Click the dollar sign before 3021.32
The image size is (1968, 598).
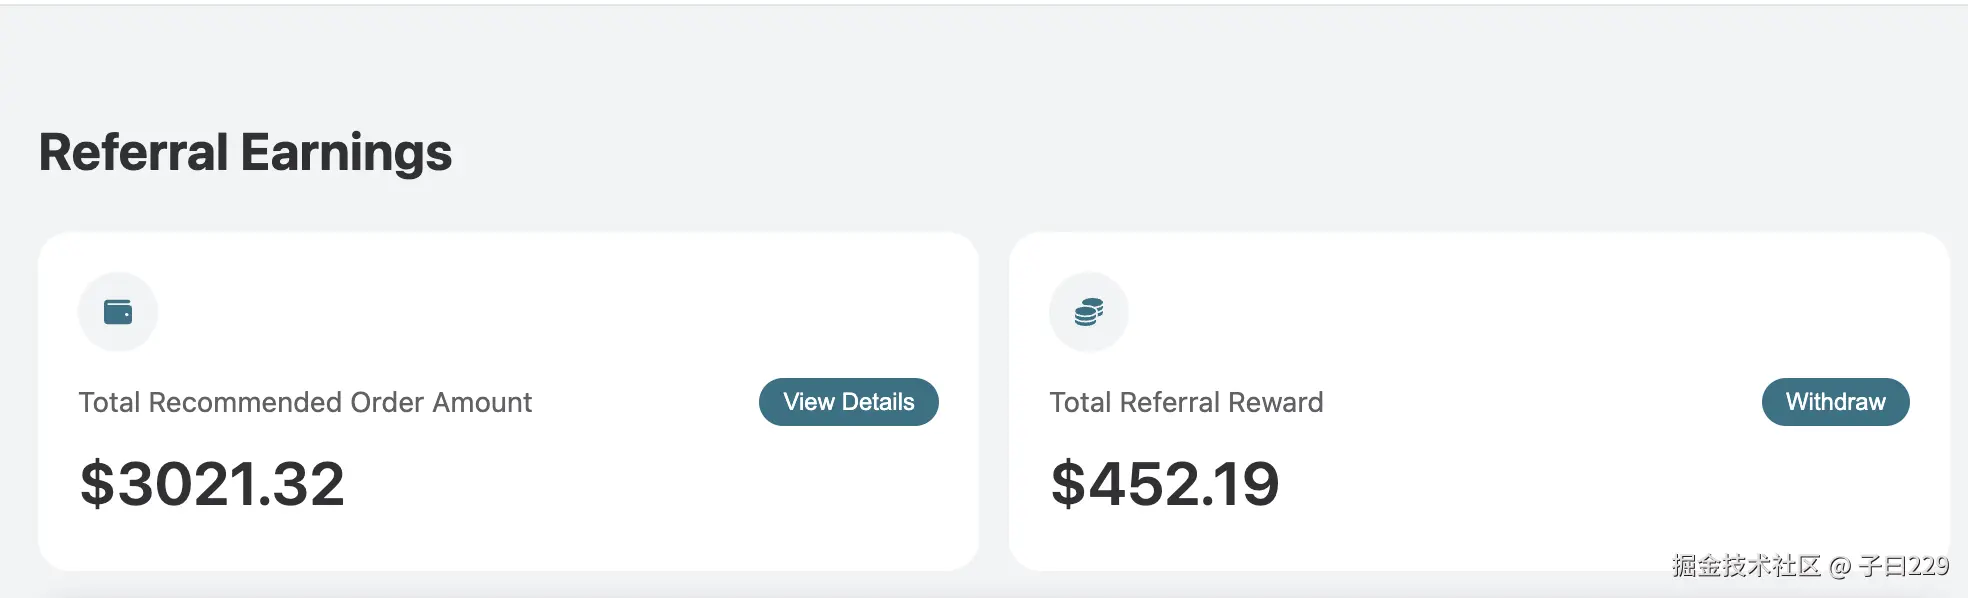point(97,484)
